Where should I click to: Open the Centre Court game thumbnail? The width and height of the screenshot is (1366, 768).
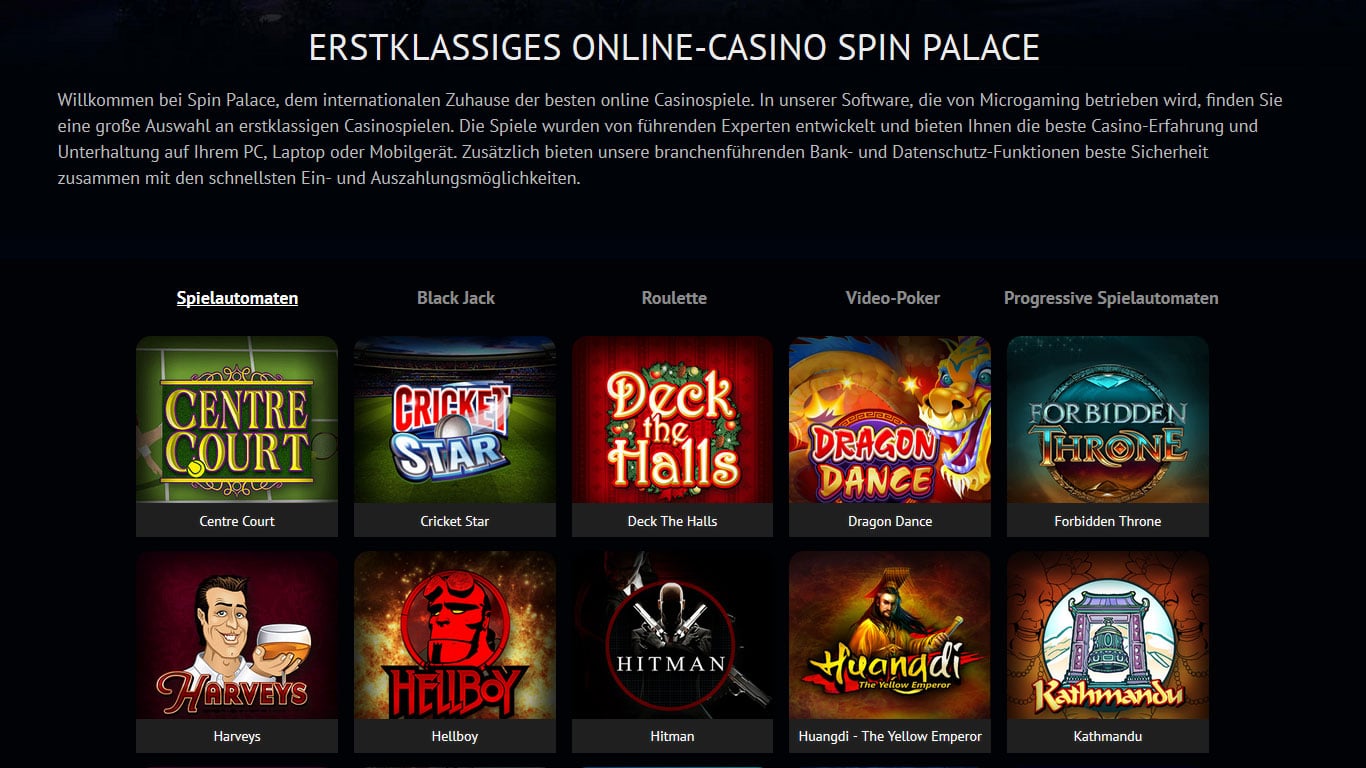pos(237,420)
